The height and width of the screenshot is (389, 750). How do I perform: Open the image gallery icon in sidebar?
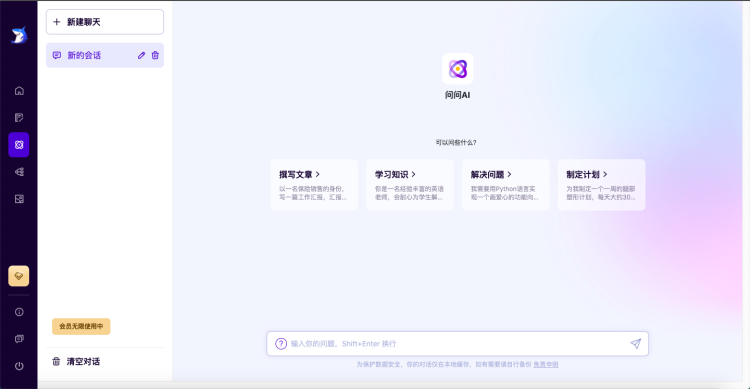click(19, 199)
